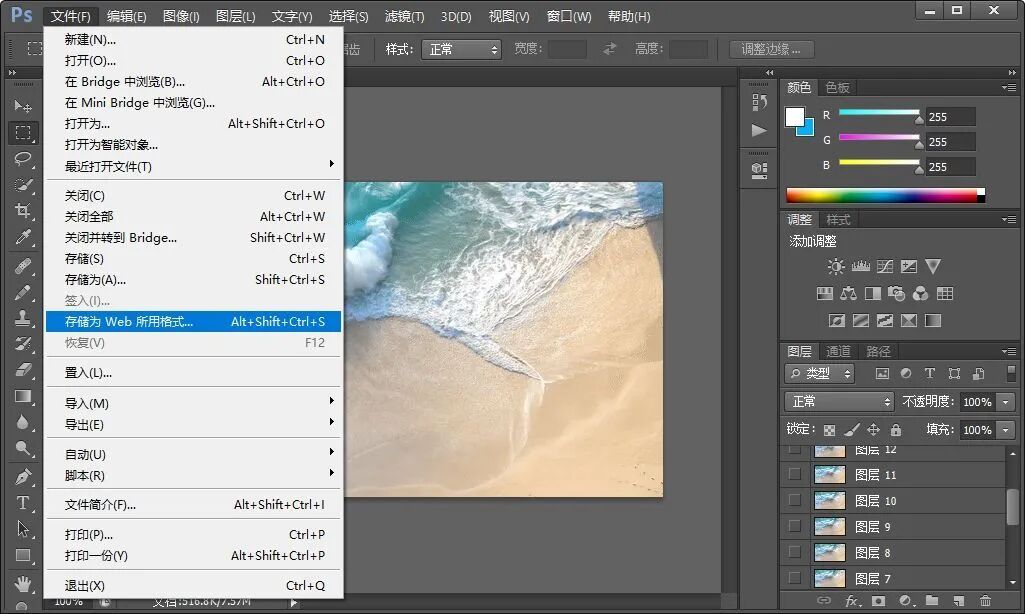Open the layer filter 类型 dropdown
The width and height of the screenshot is (1025, 614).
pos(820,373)
